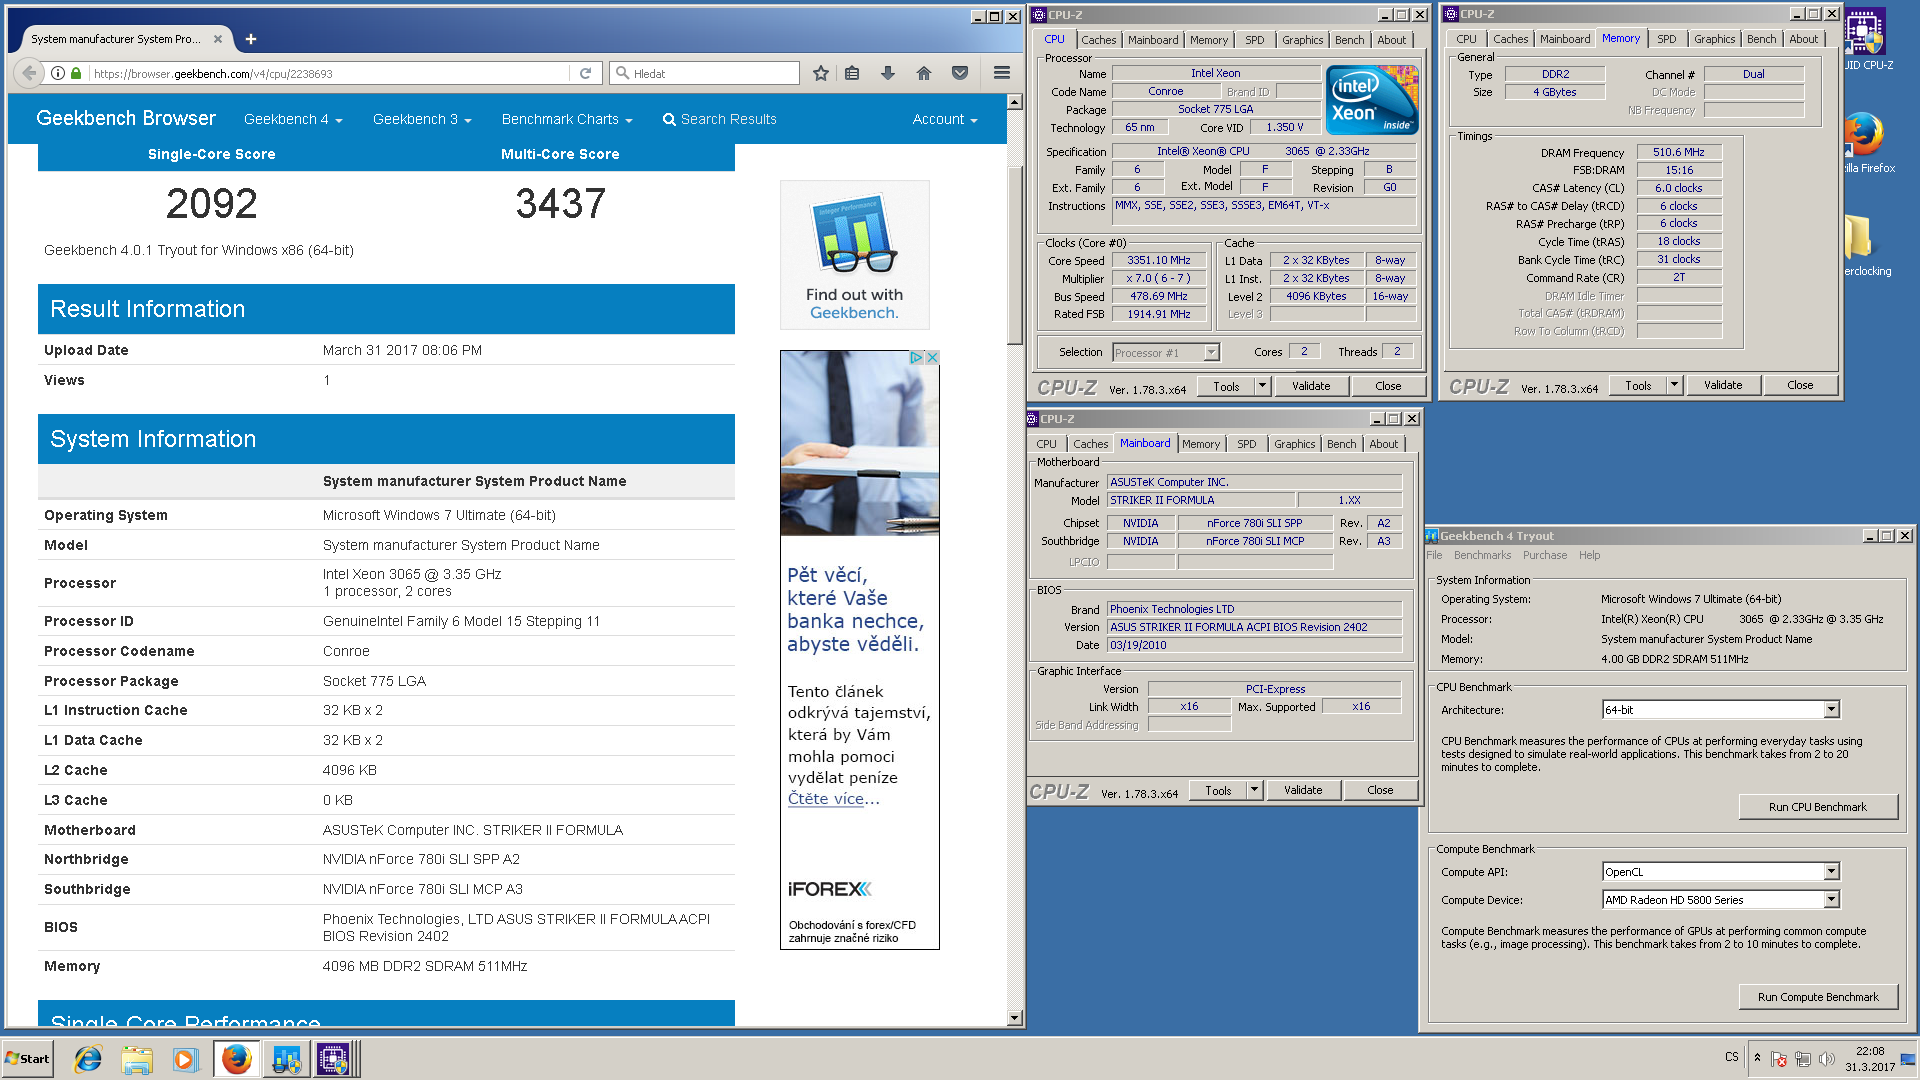Viewport: 1920px width, 1080px height.
Task: Click the CS language indicator in tray
Action: tap(1731, 1057)
